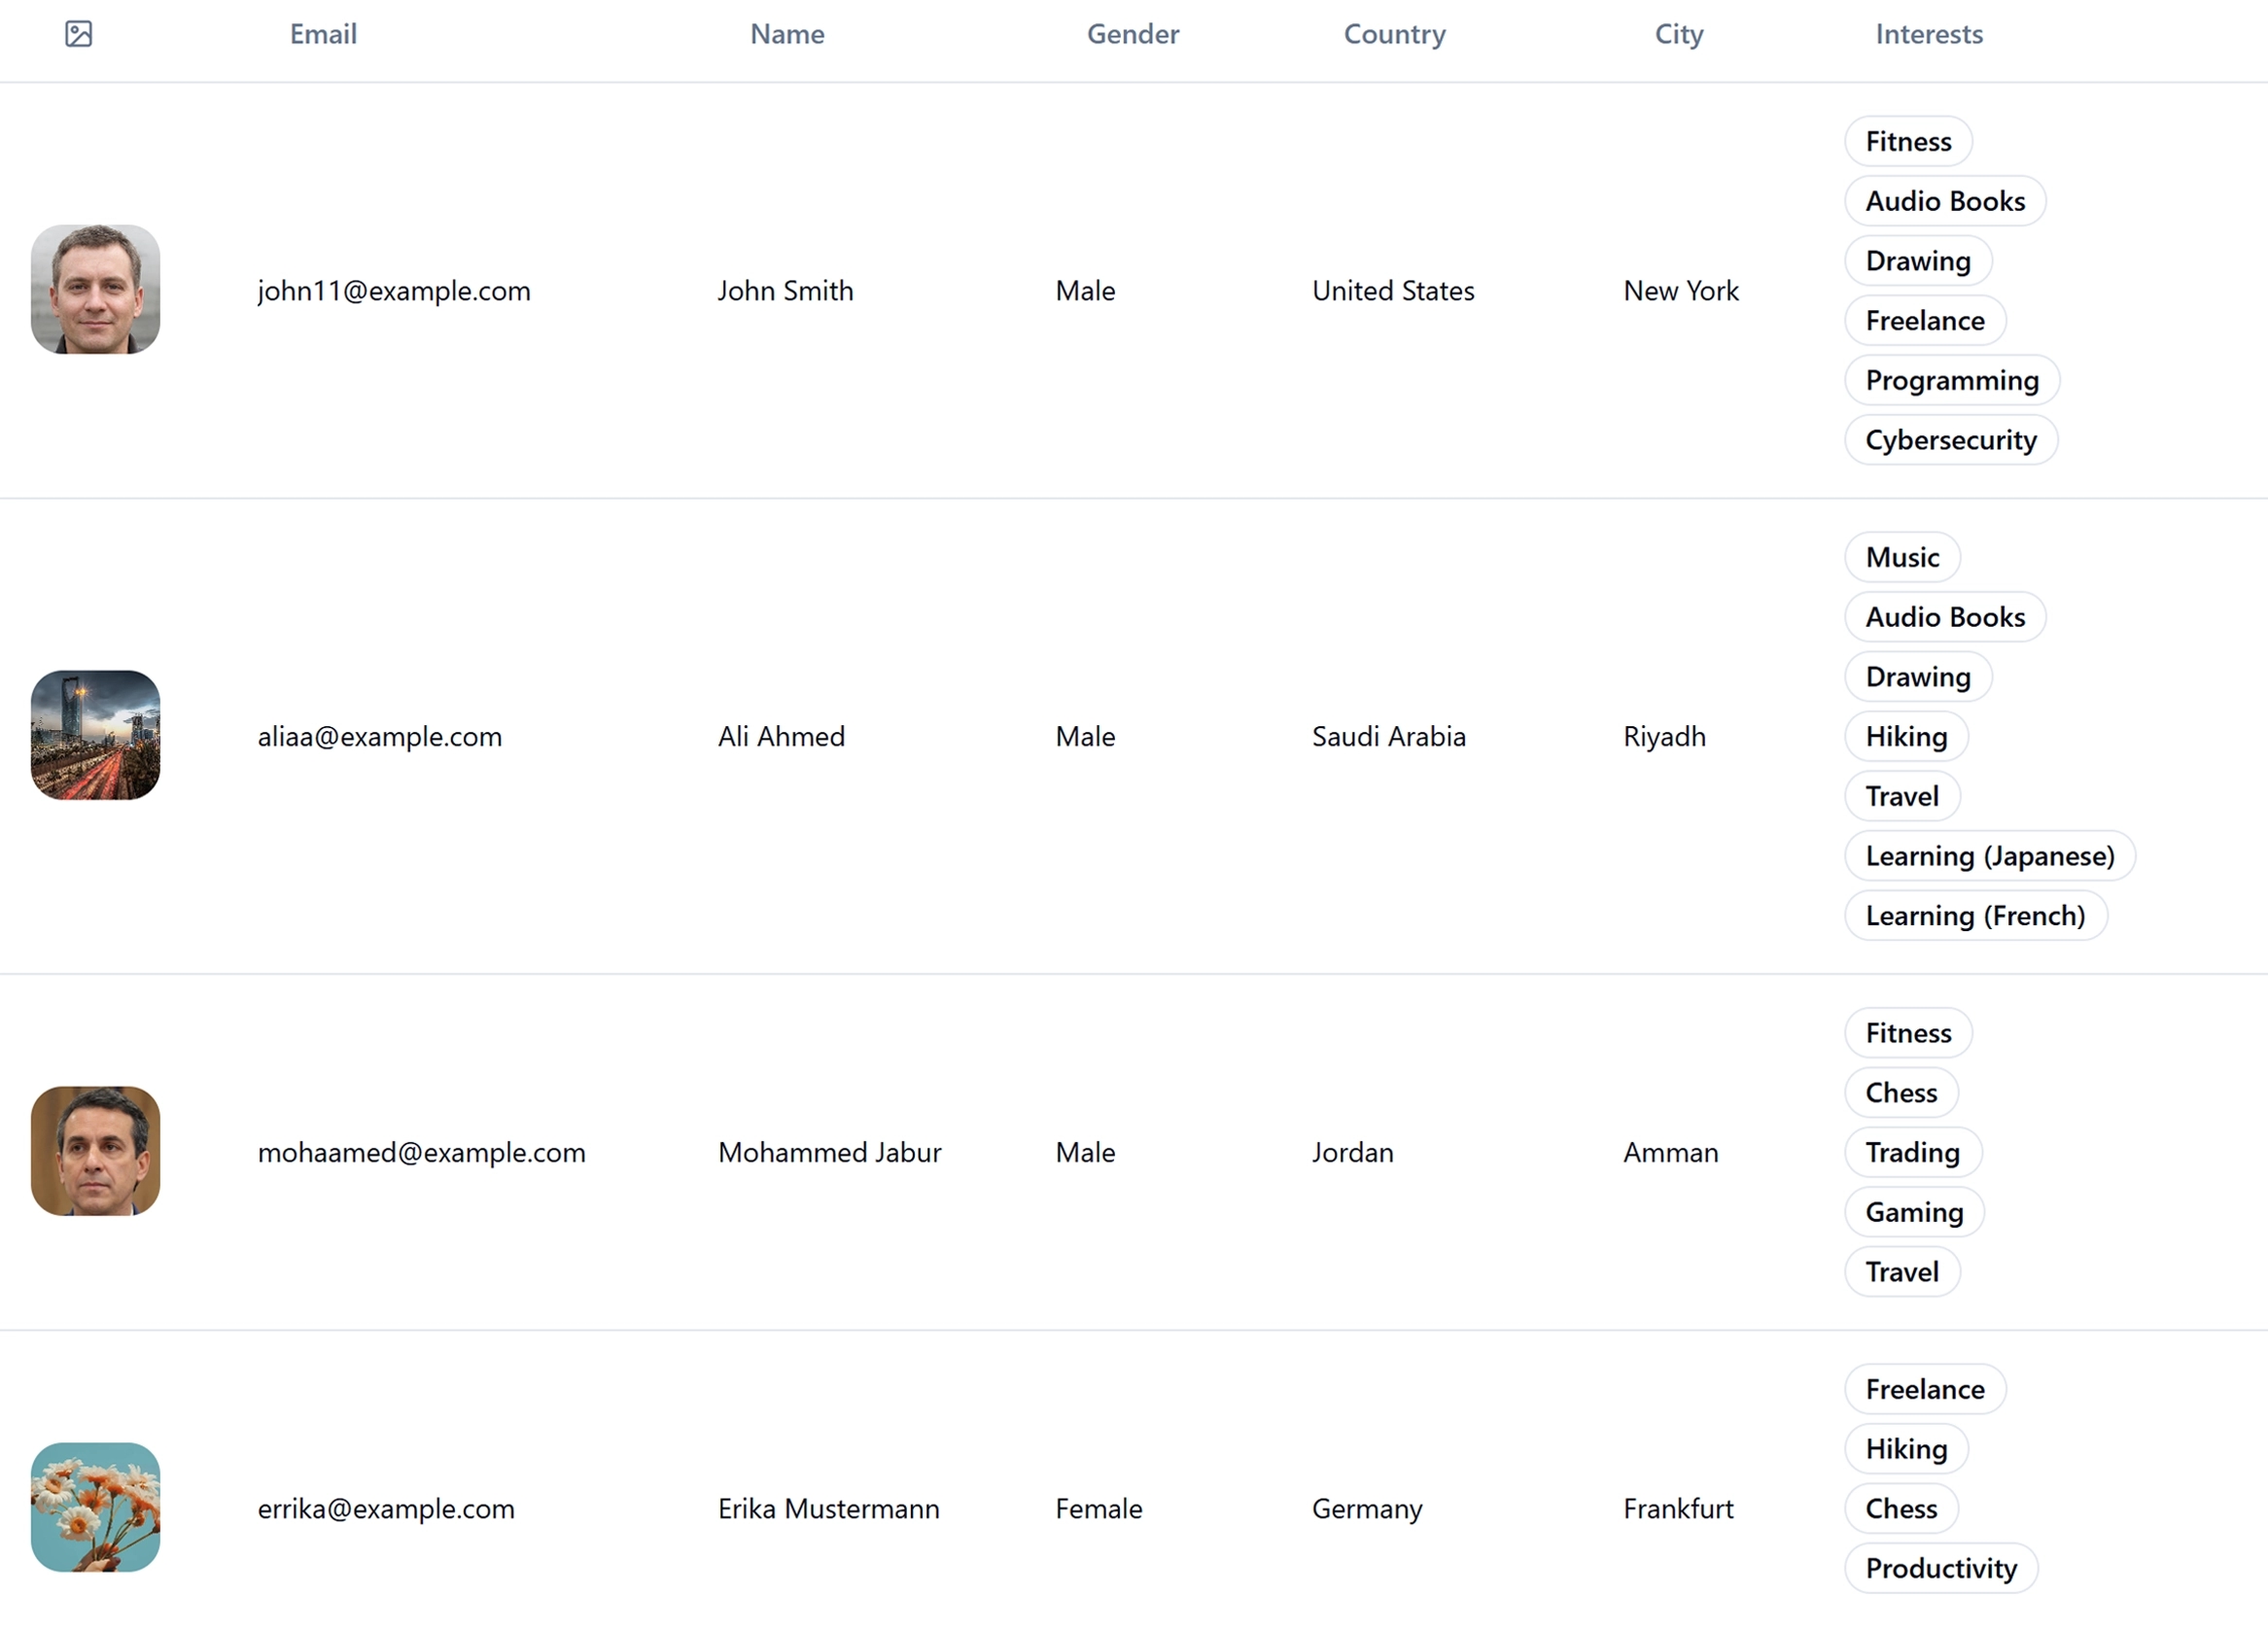This screenshot has width=2268, height=1630.
Task: Click John Smith's profile photo
Action: pos(95,289)
